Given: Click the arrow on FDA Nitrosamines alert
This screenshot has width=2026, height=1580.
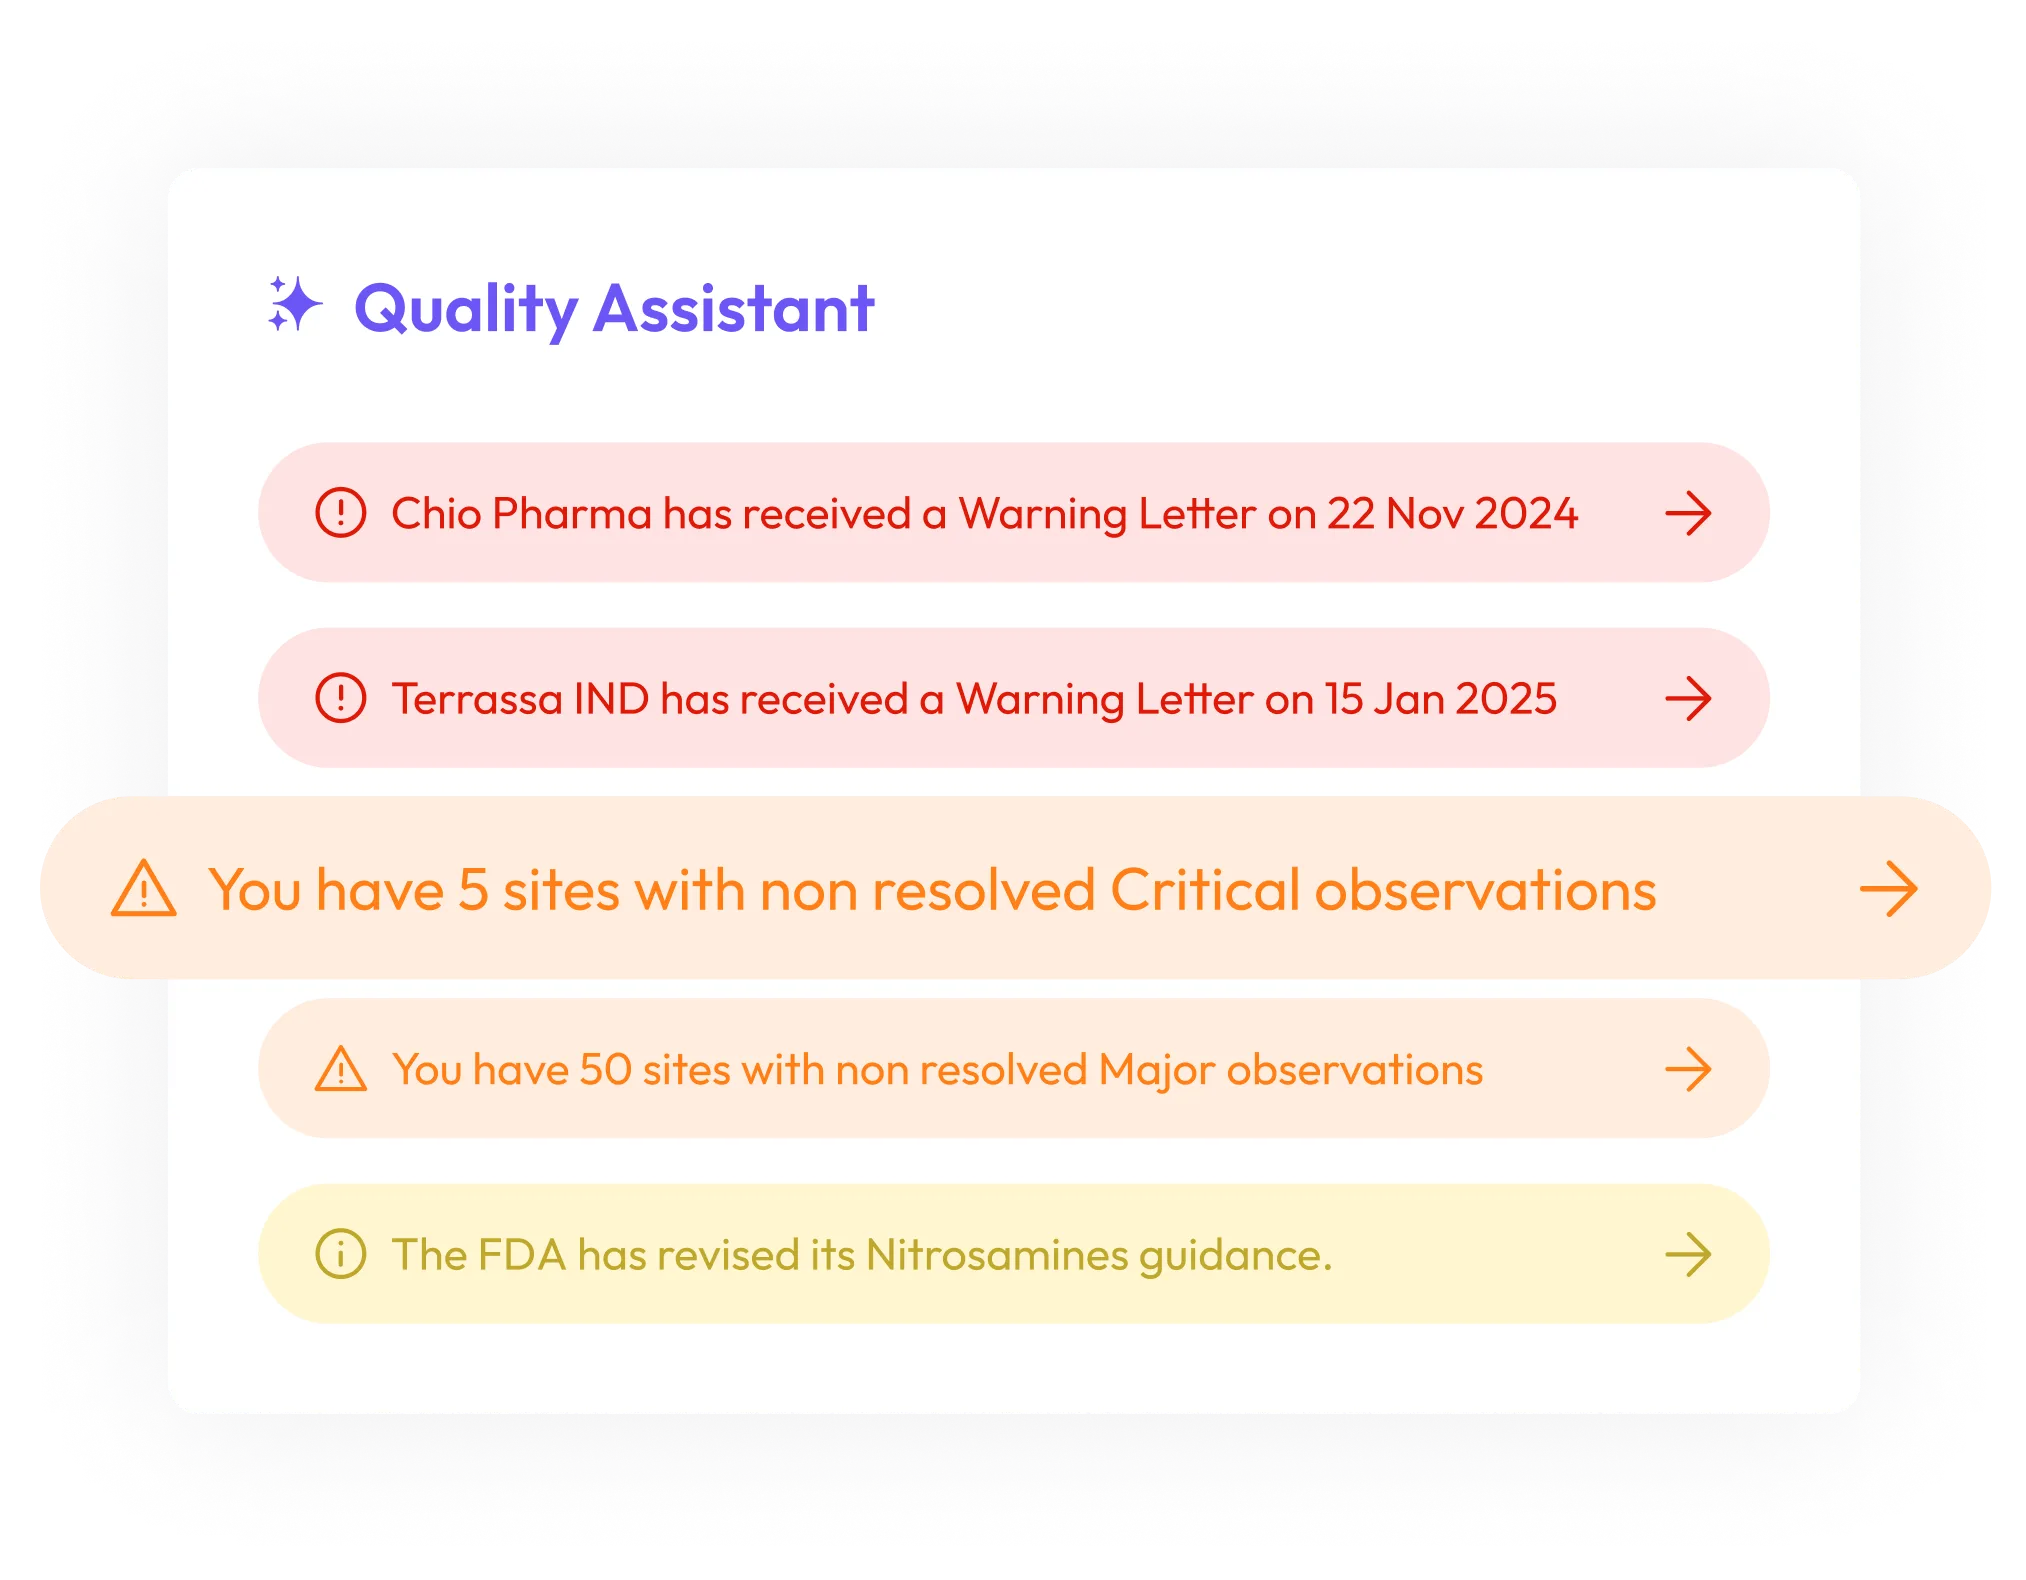Looking at the screenshot, I should coord(1688,1254).
